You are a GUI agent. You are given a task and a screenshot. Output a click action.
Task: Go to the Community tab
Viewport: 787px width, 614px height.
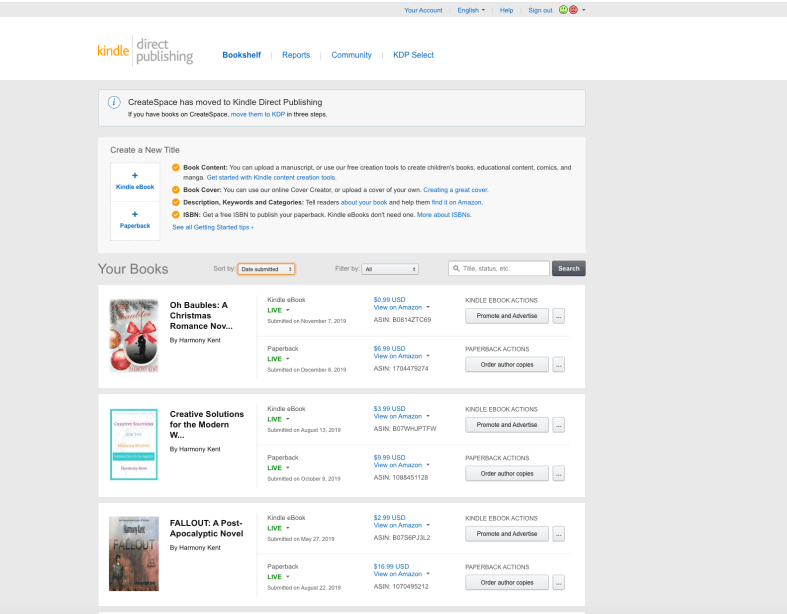[351, 55]
